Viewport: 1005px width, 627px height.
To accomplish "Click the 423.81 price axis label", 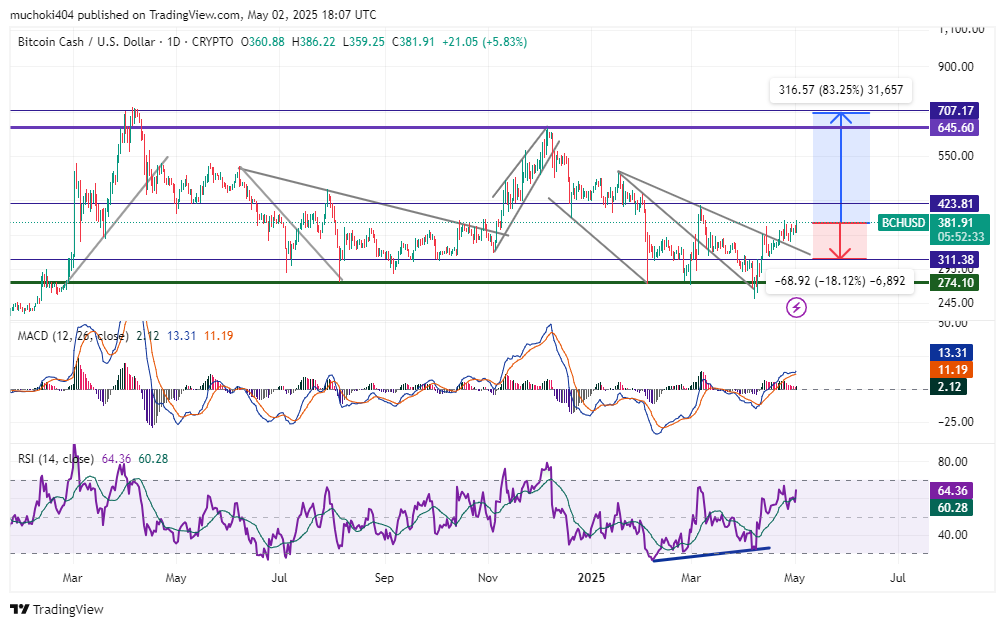I will pos(949,204).
